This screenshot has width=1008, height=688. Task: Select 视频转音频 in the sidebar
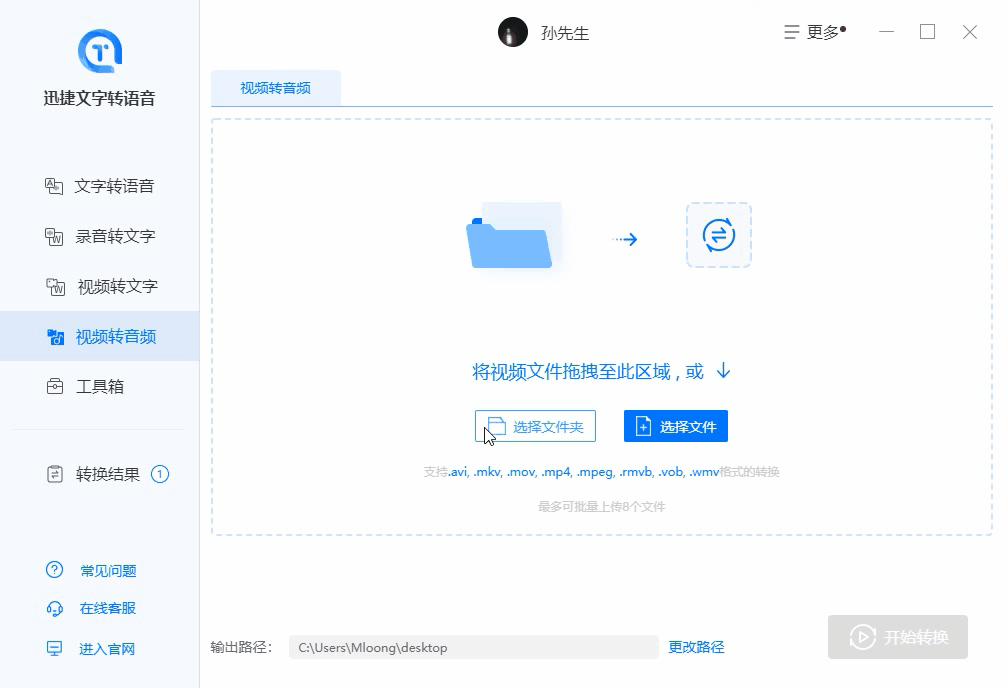tap(100, 336)
